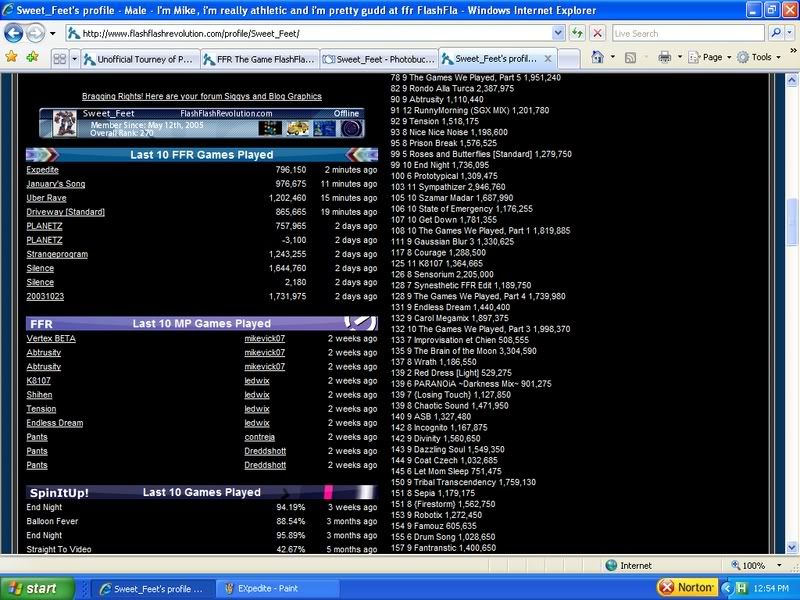Click the Add to Favorites icon
The width and height of the screenshot is (800, 600).
(x=31, y=58)
